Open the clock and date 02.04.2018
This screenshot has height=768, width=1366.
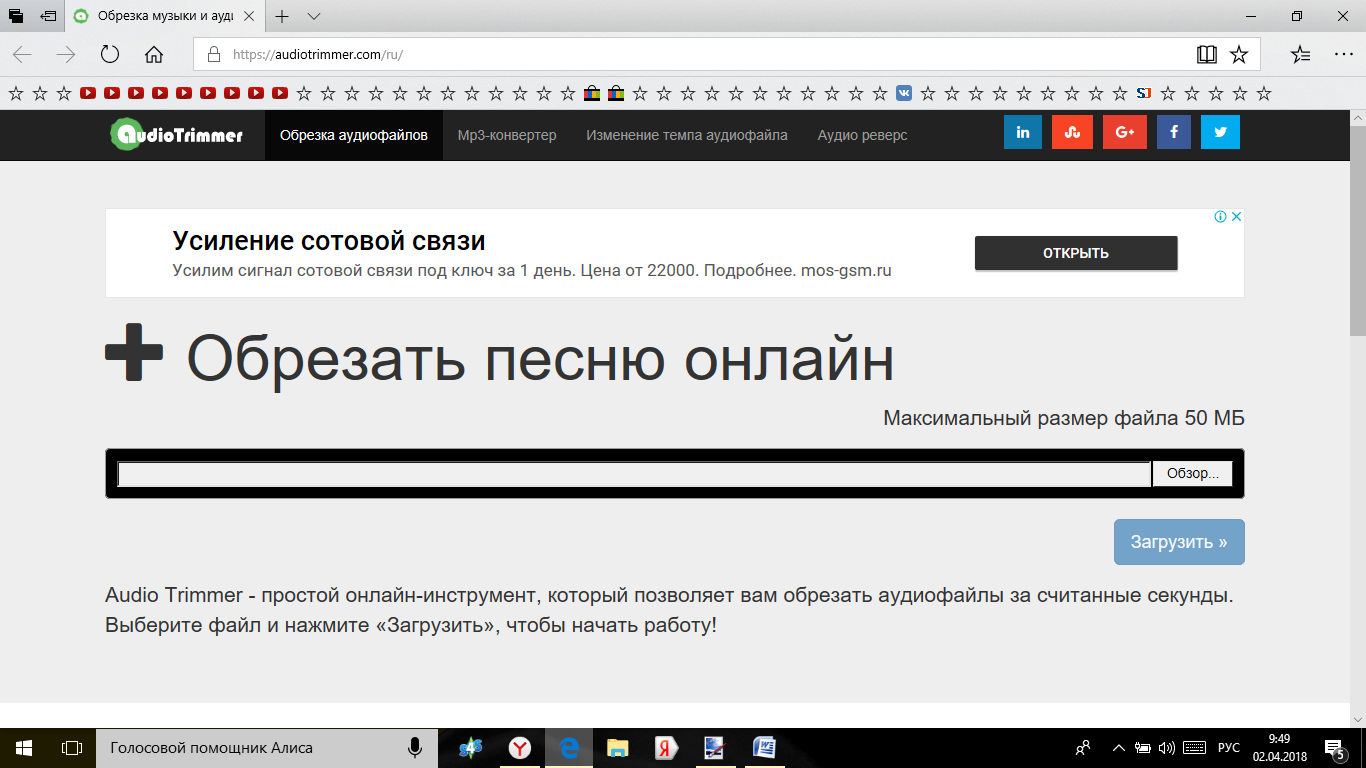(x=1278, y=748)
